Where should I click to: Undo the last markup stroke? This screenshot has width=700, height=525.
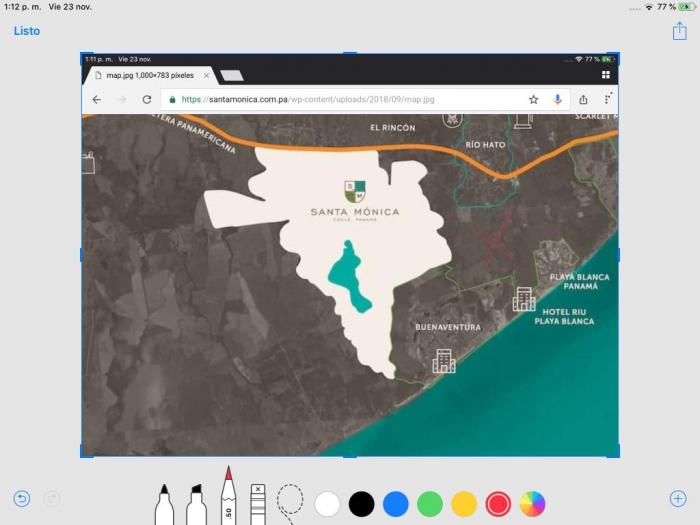[x=21, y=498]
